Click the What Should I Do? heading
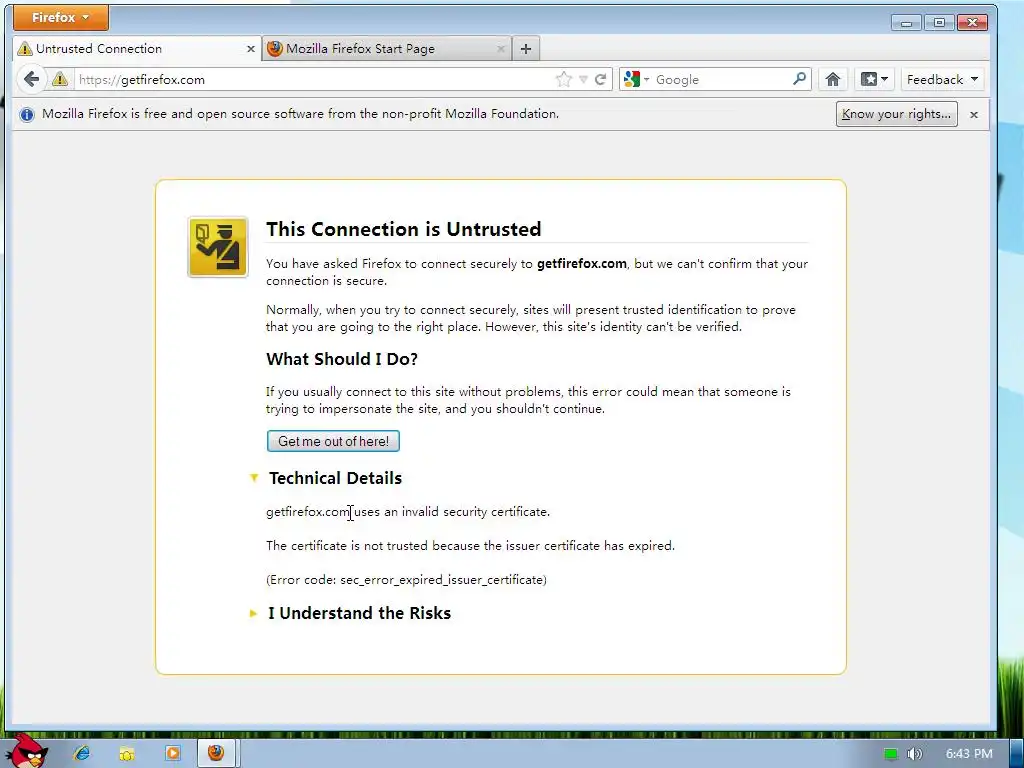 342,359
